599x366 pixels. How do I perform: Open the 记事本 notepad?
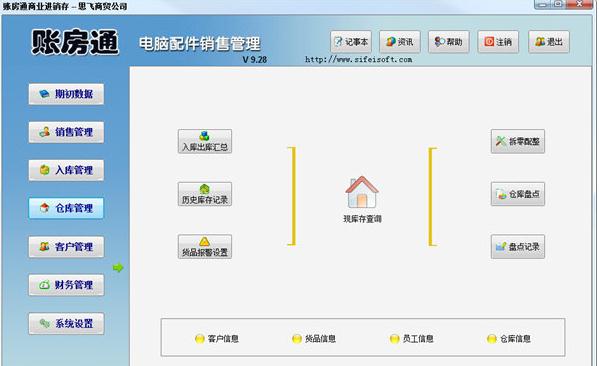click(351, 42)
